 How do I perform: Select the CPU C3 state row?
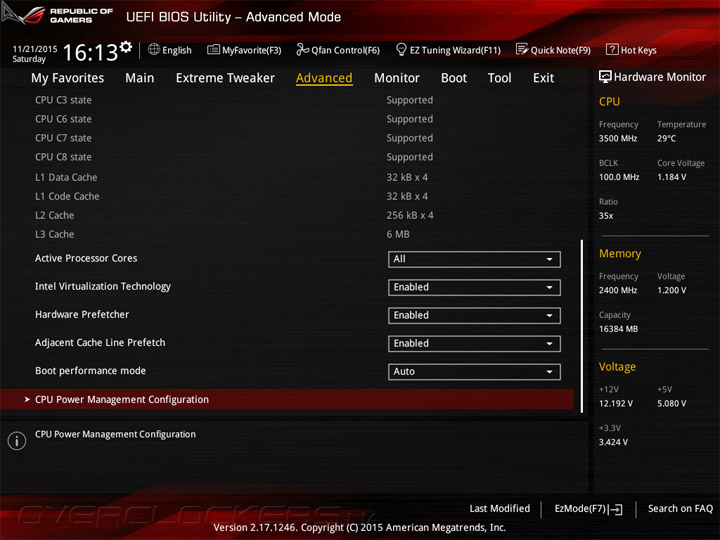(x=287, y=100)
